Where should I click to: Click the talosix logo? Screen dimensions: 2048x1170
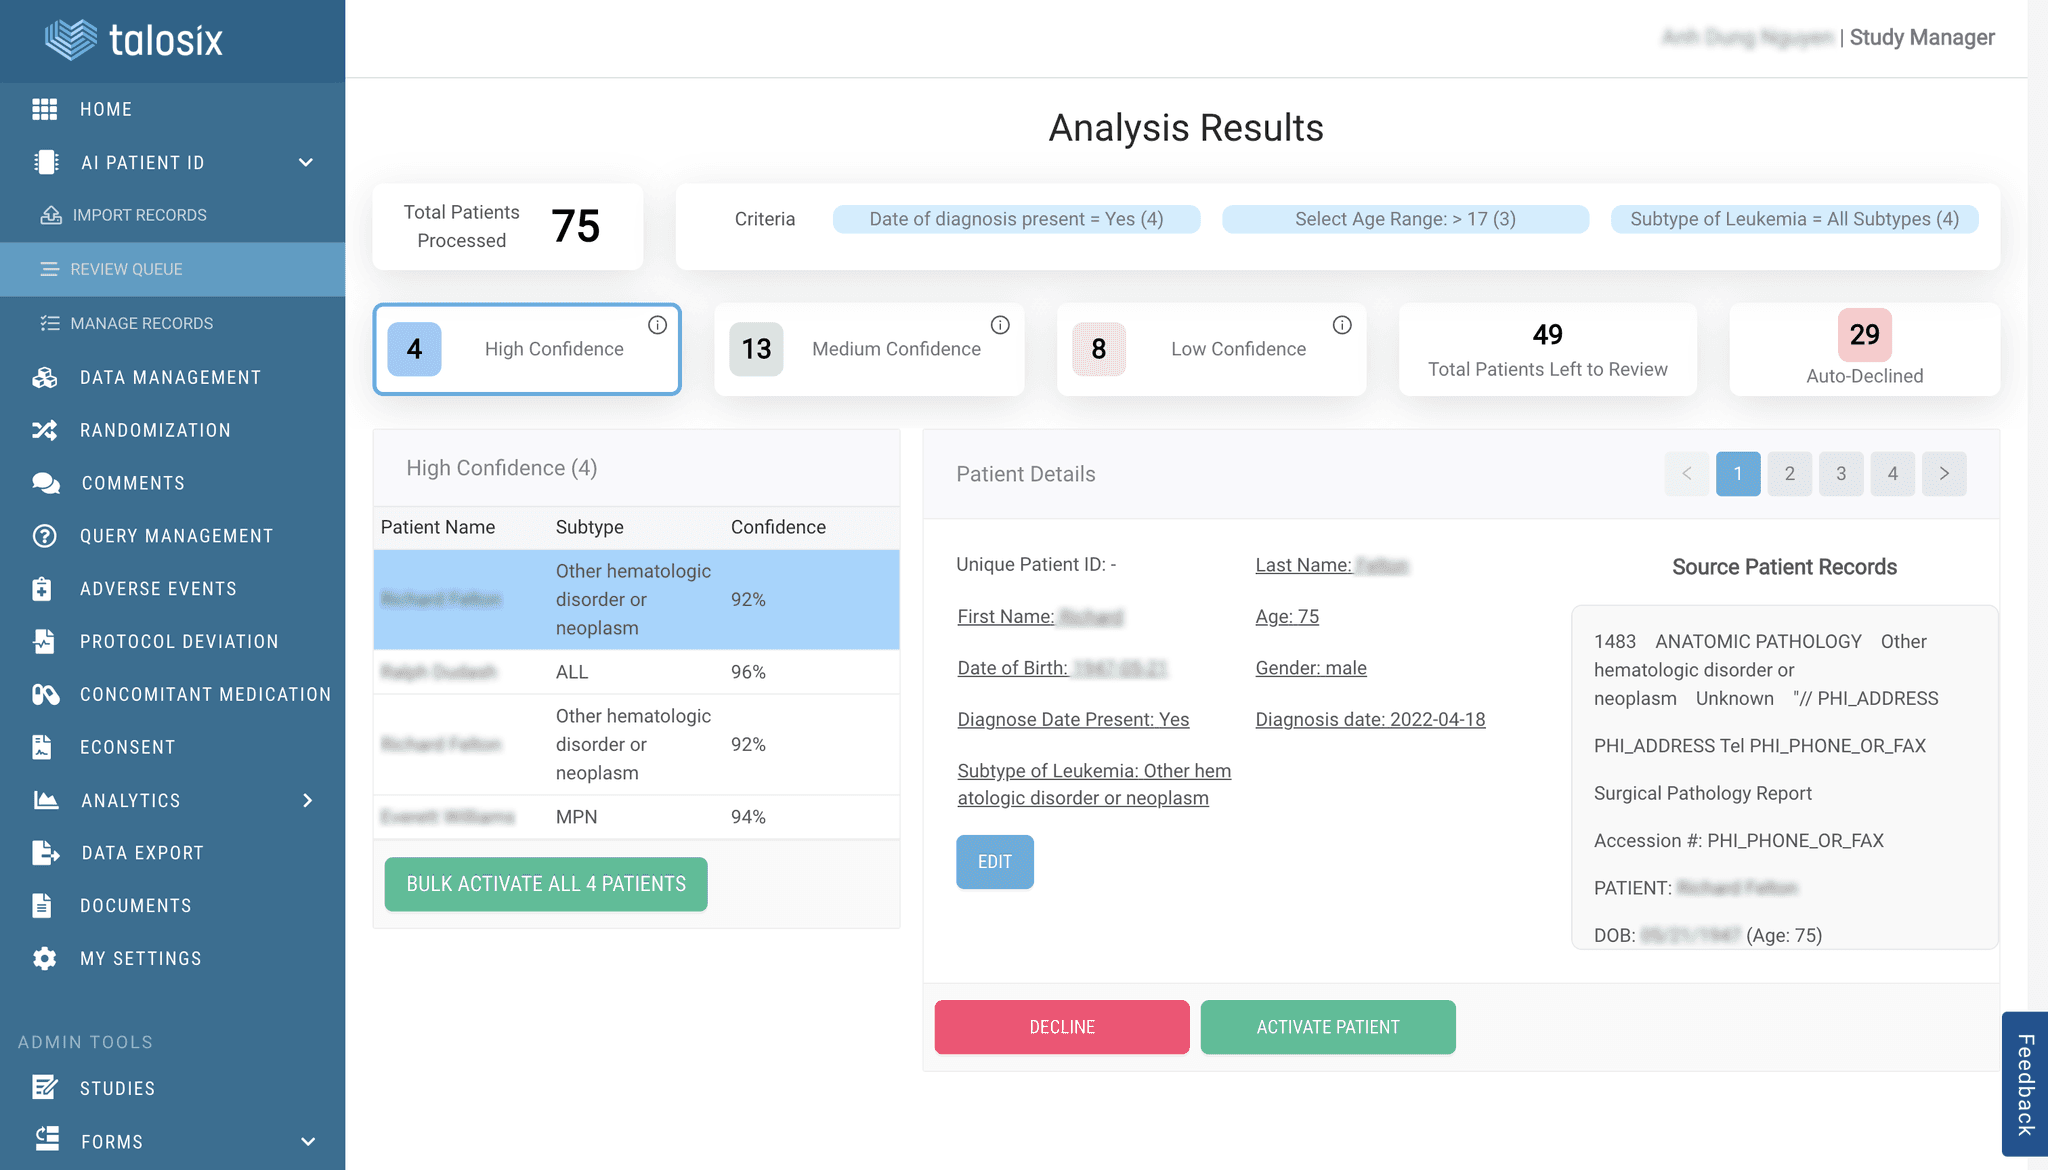[x=133, y=40]
